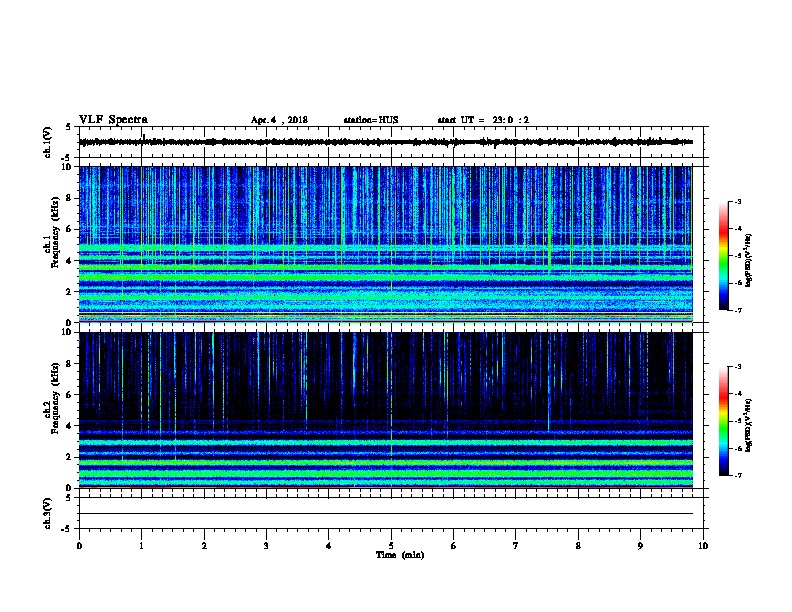Click inside the ch.1 spectrogram panel
792x612 pixels.
pyautogui.click(x=386, y=244)
